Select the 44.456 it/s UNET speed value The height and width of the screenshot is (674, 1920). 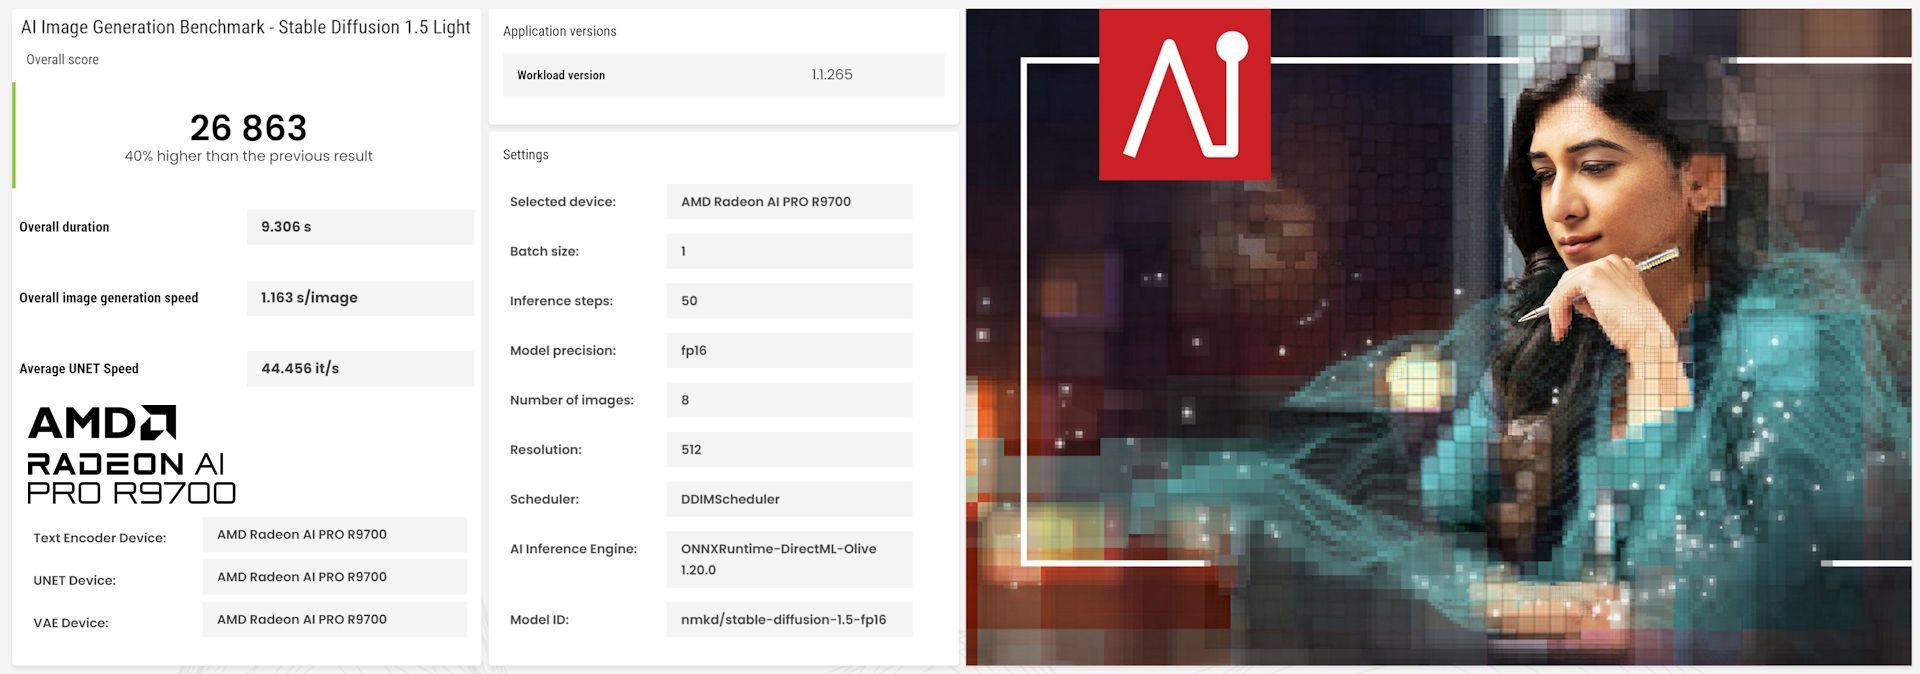[360, 369]
